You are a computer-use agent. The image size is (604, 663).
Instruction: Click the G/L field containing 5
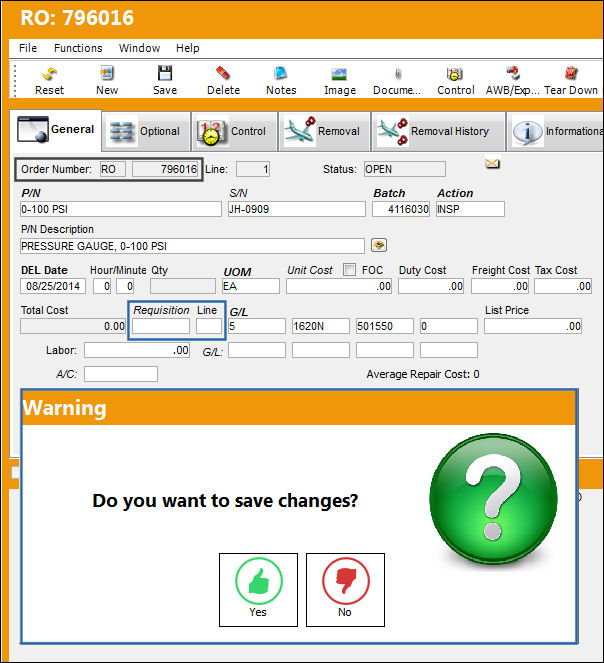257,326
